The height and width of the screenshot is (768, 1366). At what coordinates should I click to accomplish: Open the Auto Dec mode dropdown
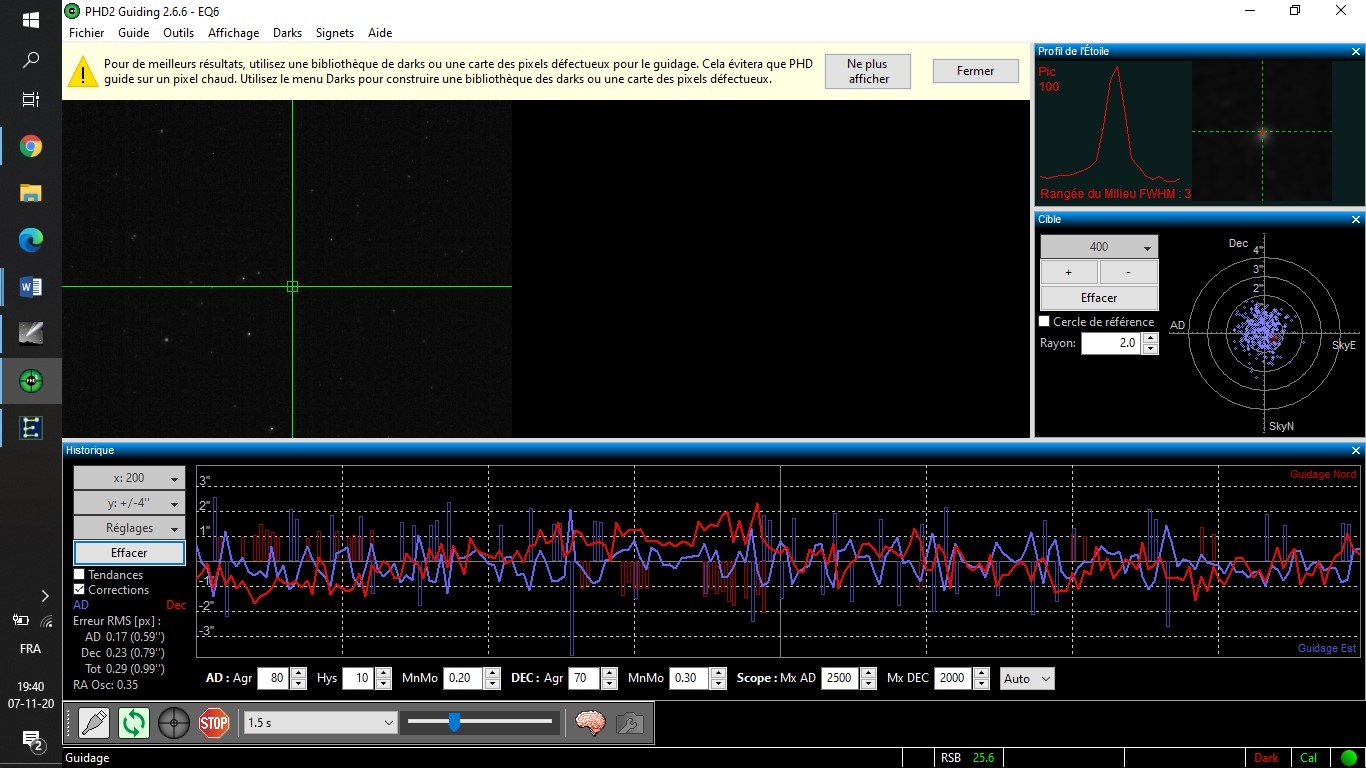click(1027, 678)
